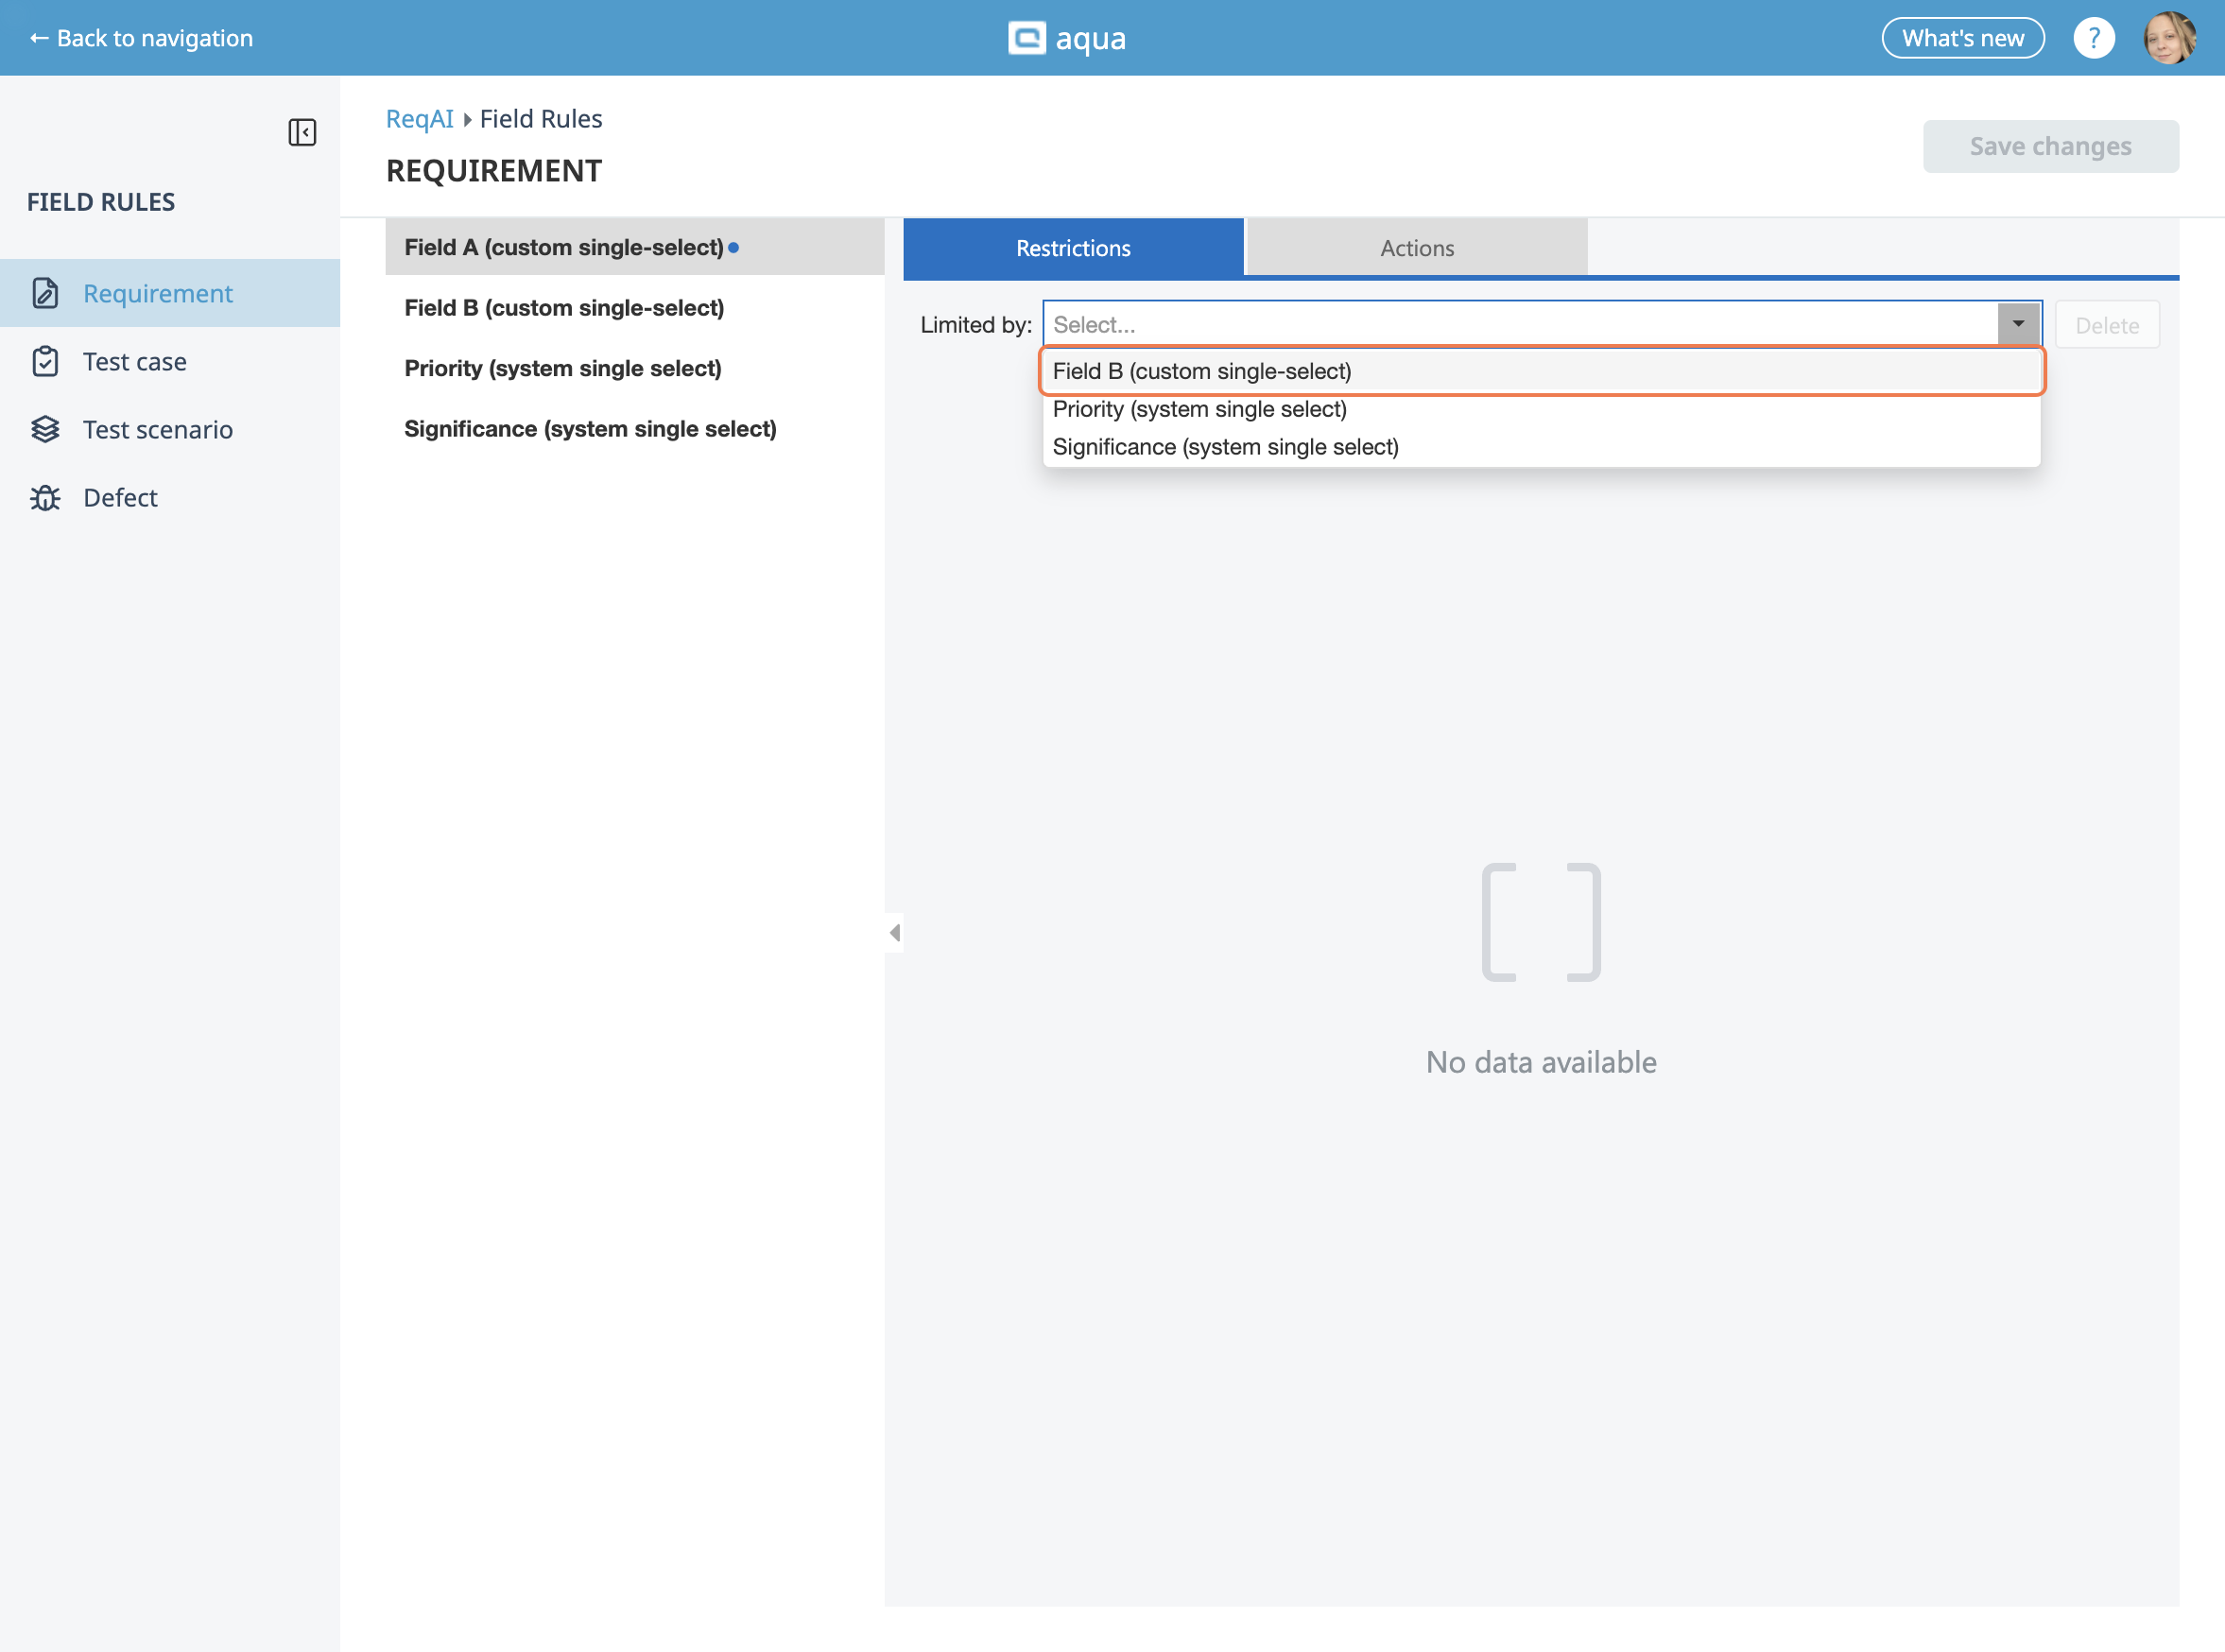Click the What's new button
The width and height of the screenshot is (2225, 1652).
1962,38
